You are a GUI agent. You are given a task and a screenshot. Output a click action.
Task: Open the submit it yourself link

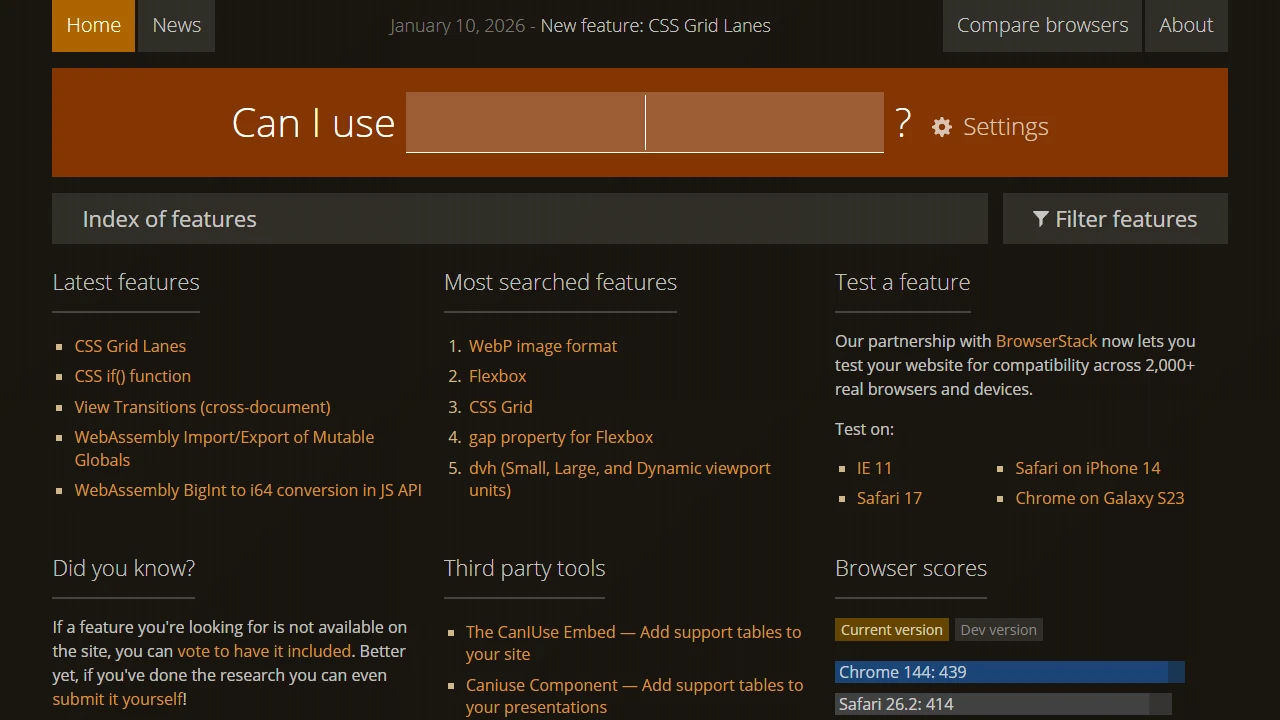tap(116, 699)
